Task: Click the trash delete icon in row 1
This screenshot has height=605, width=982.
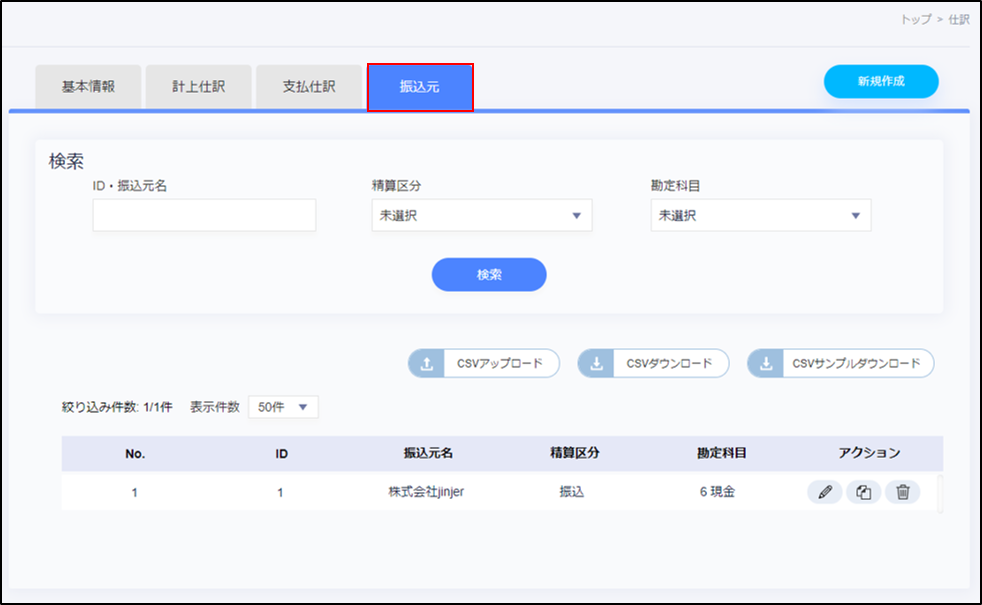Action: point(903,492)
